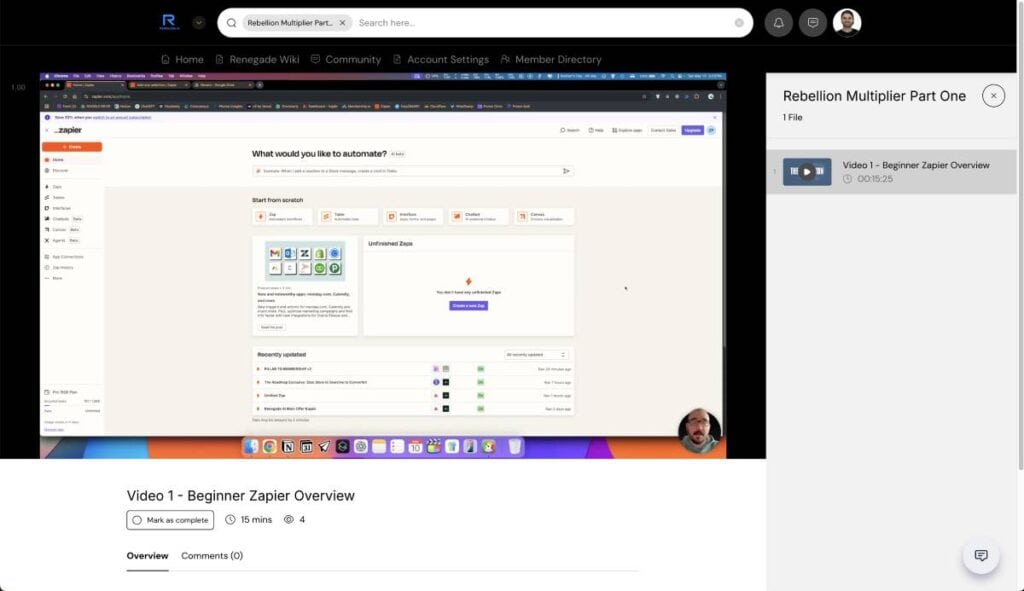Click the magnifier search icon
The image size is (1024, 591).
click(231, 23)
